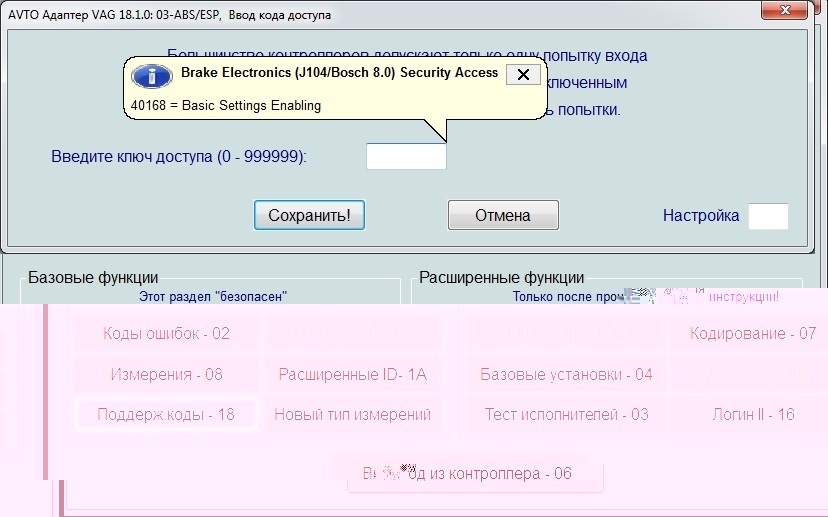Open Коды ошибок - 02

click(166, 334)
